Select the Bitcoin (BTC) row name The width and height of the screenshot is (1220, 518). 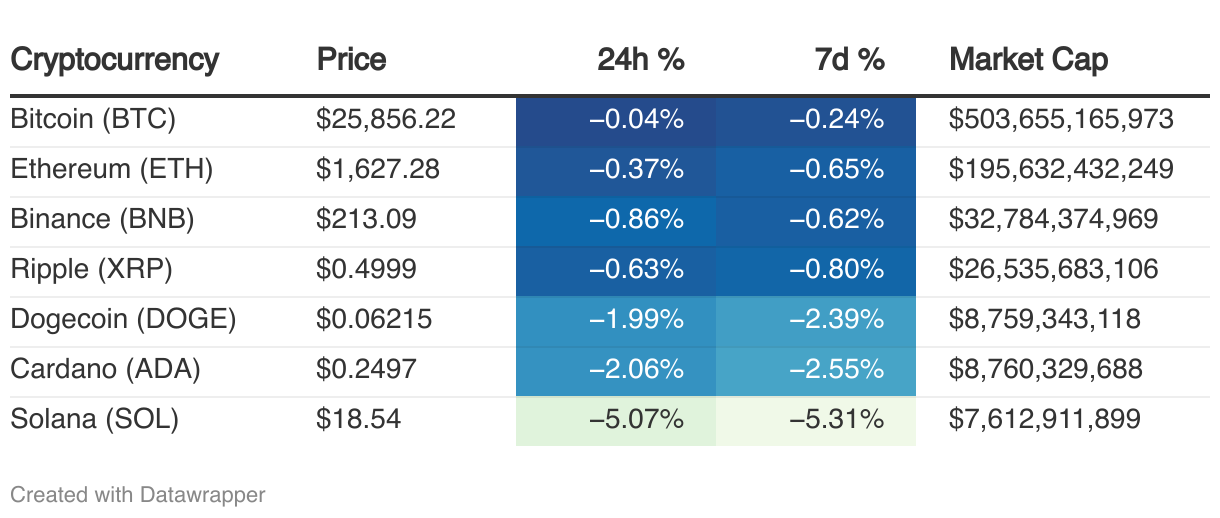click(93, 120)
